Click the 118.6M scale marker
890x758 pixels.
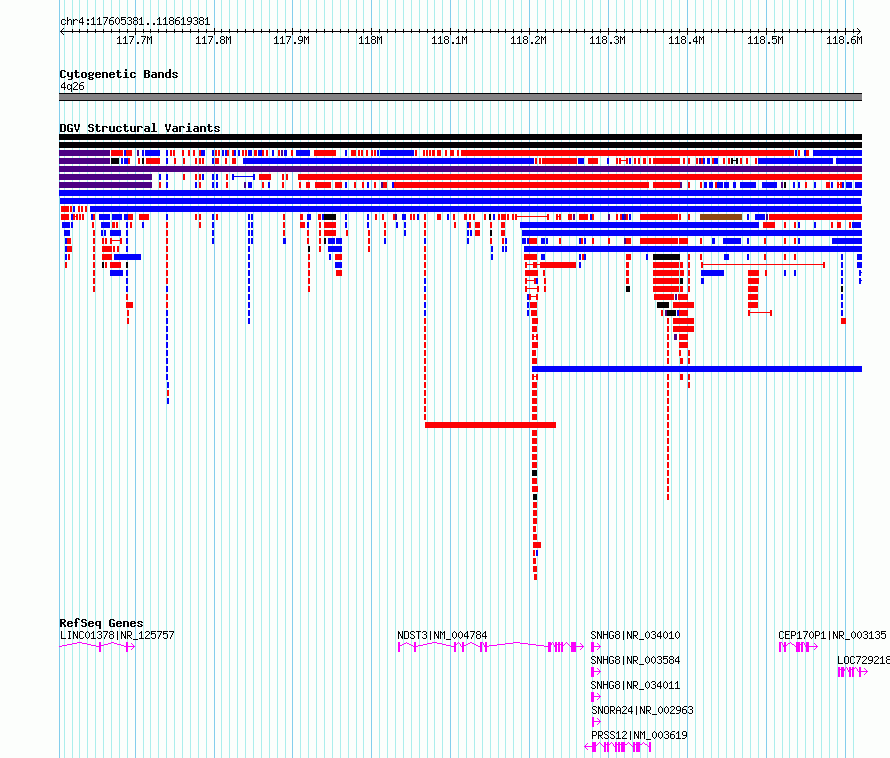(844, 40)
